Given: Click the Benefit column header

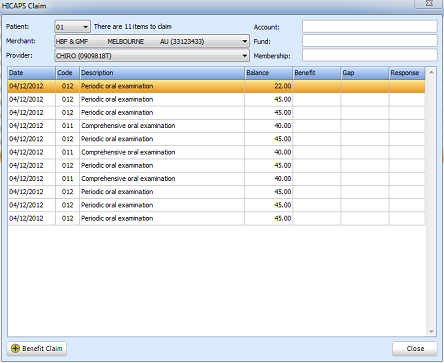Looking at the screenshot, I should tap(317, 73).
